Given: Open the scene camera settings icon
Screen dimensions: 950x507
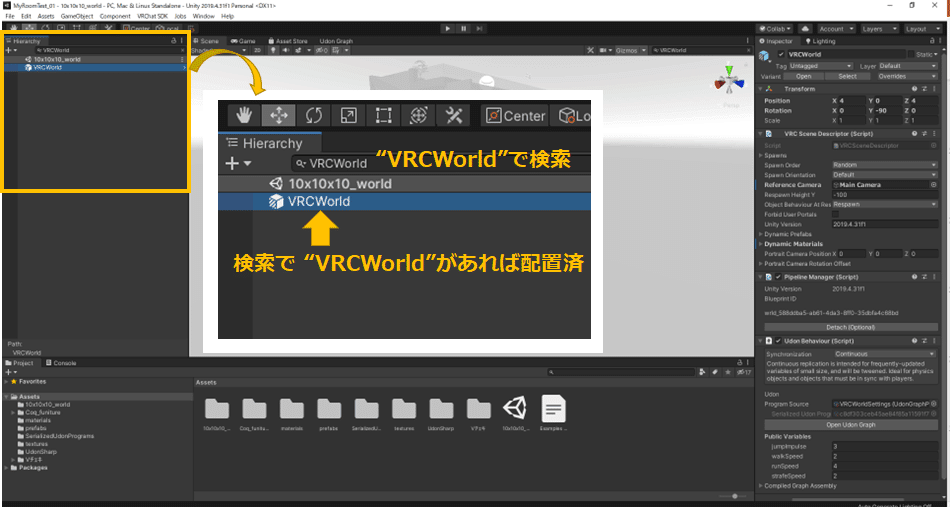Looking at the screenshot, I should (x=603, y=50).
